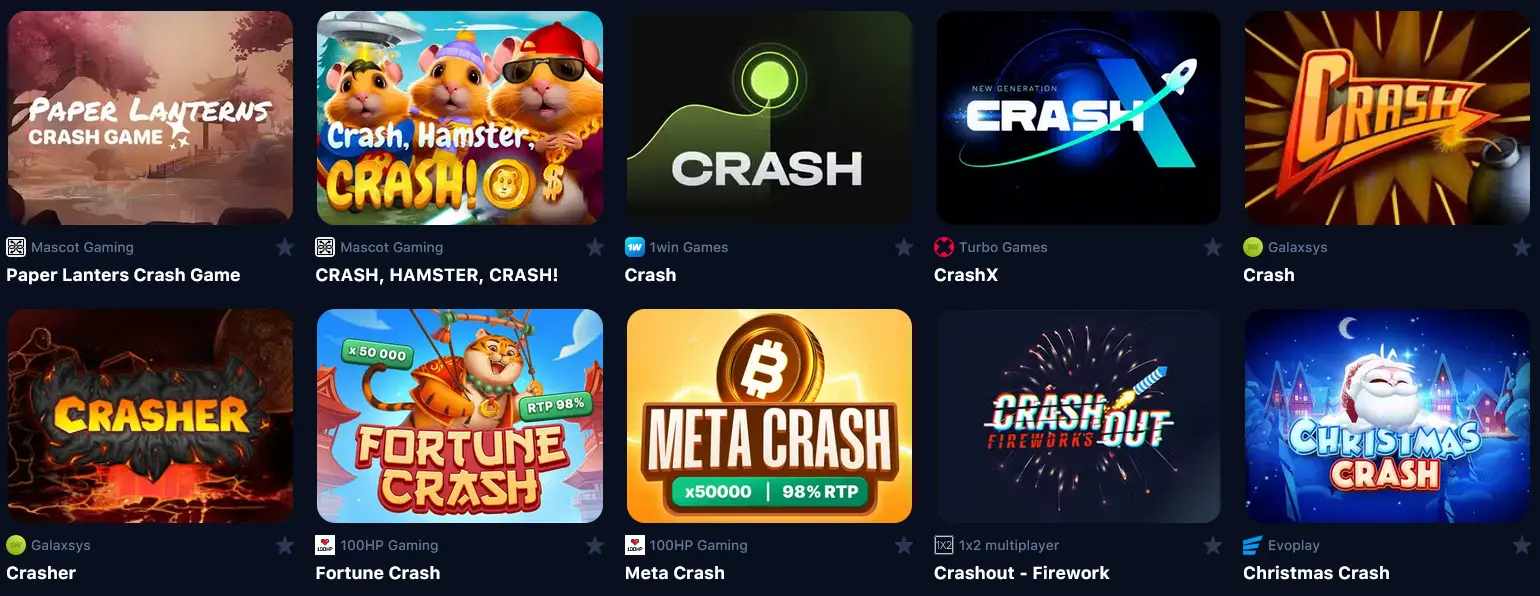Open the Christmas Crash game thumbnail
1540x596 pixels.
coord(1387,416)
